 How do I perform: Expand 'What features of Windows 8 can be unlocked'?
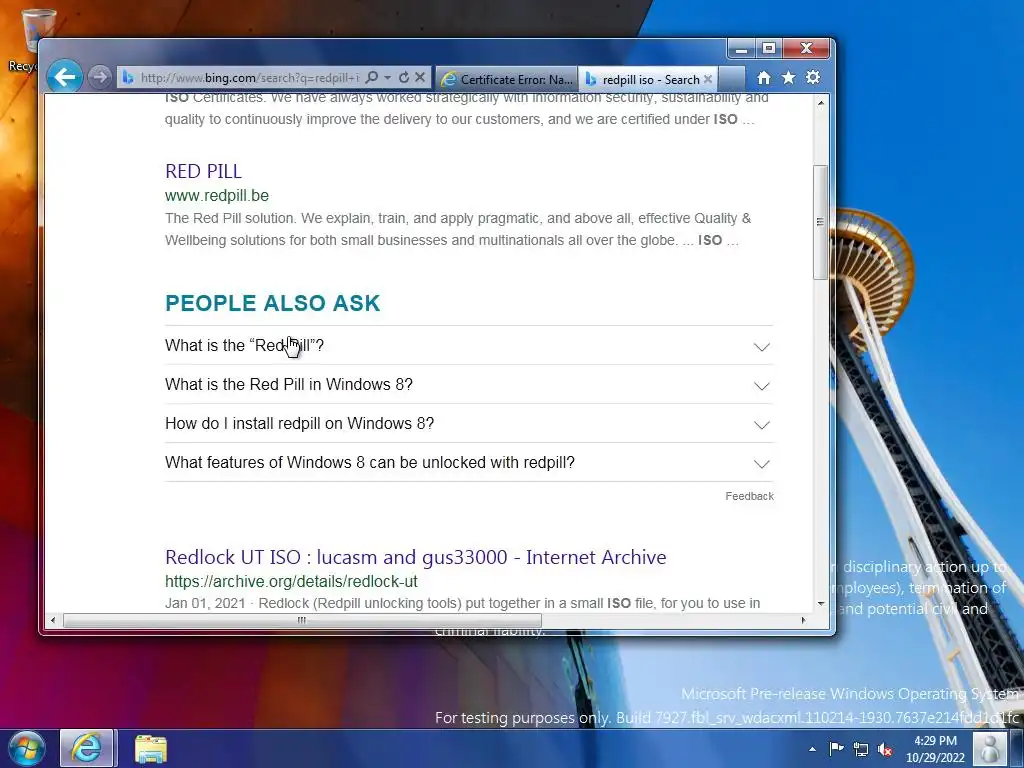click(x=468, y=463)
